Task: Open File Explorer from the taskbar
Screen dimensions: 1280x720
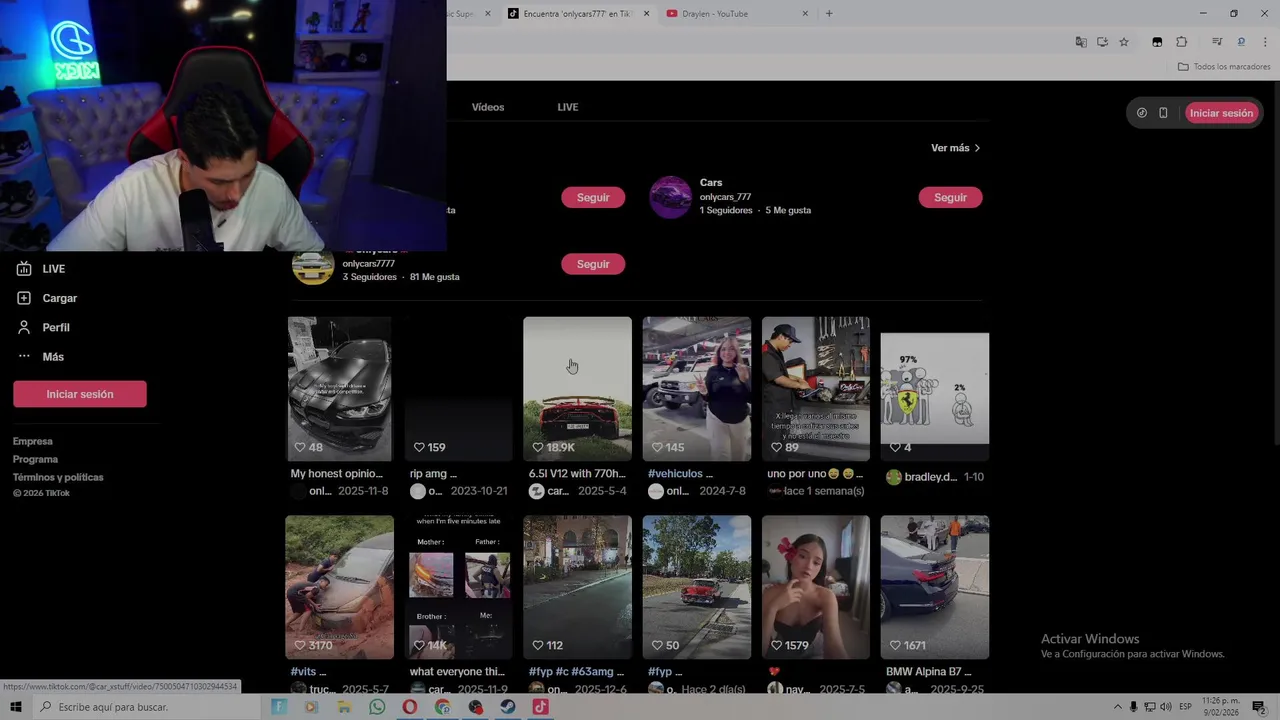Action: [344, 707]
